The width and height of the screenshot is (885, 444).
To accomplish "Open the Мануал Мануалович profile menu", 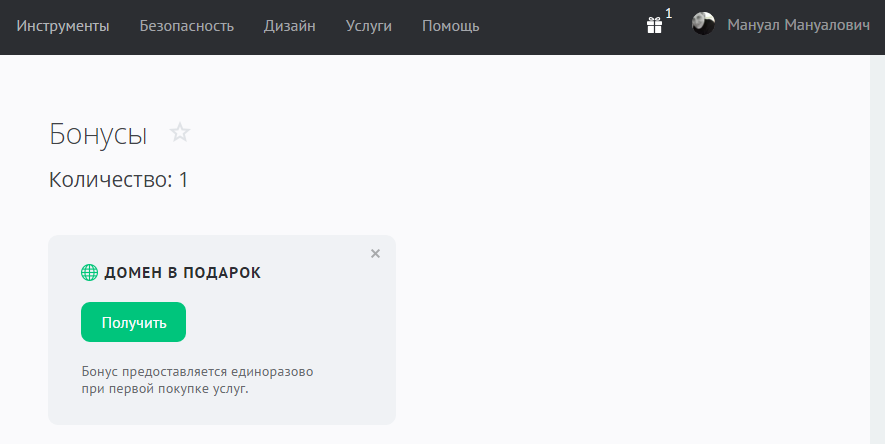I will 798,25.
